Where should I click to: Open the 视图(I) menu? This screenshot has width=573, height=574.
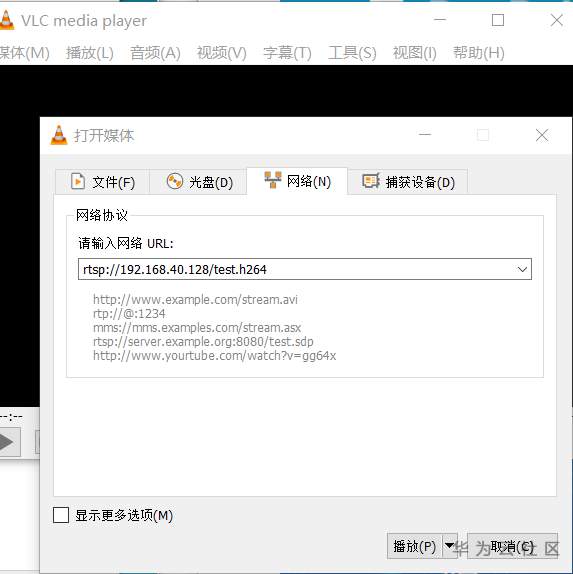pyautogui.click(x=414, y=53)
